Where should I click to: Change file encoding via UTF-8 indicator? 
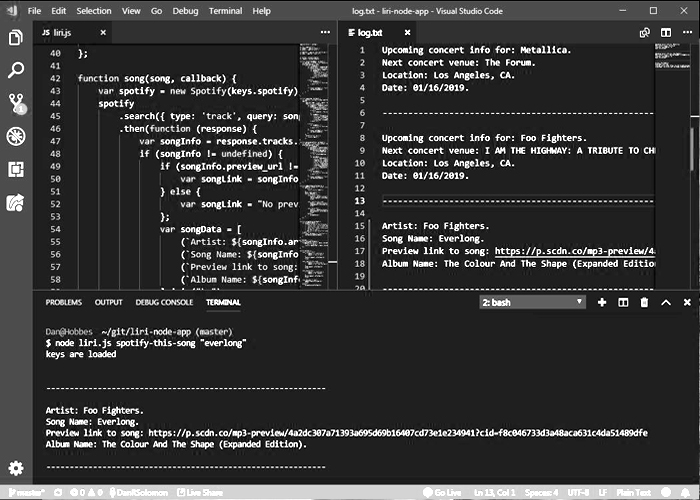pos(578,492)
